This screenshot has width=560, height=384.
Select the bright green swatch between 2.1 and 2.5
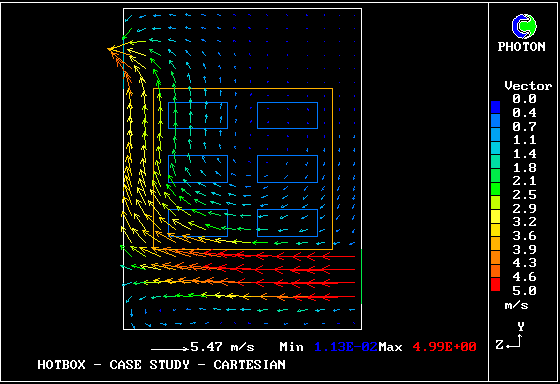[495, 189]
